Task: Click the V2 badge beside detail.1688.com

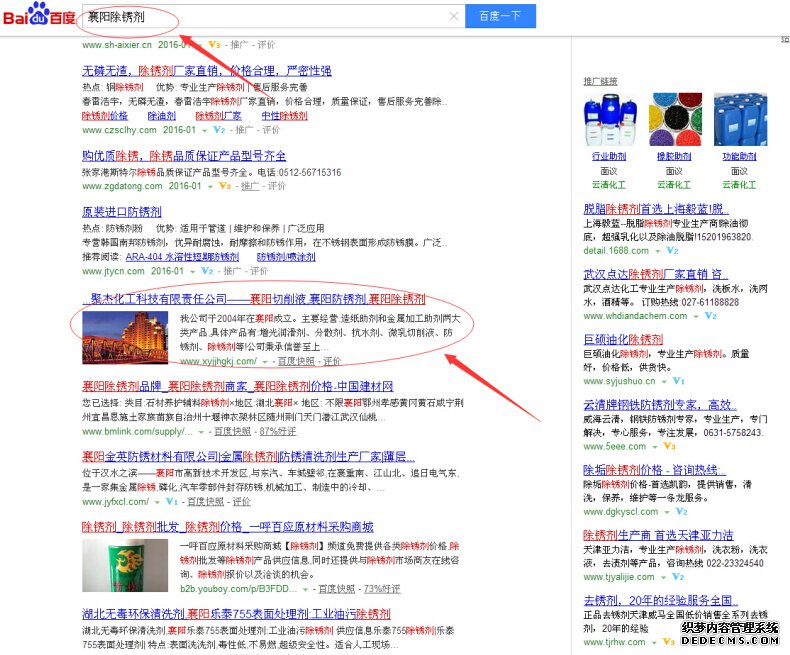Action: pos(672,250)
